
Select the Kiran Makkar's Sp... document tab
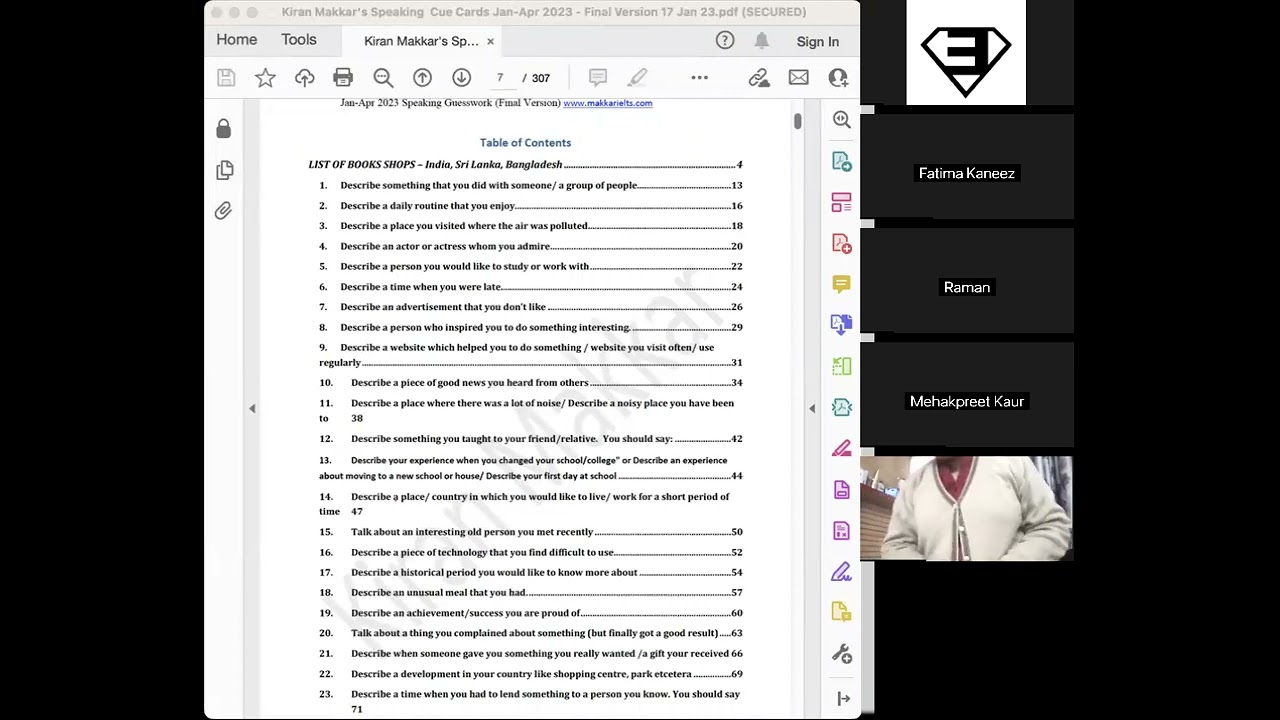[421, 41]
